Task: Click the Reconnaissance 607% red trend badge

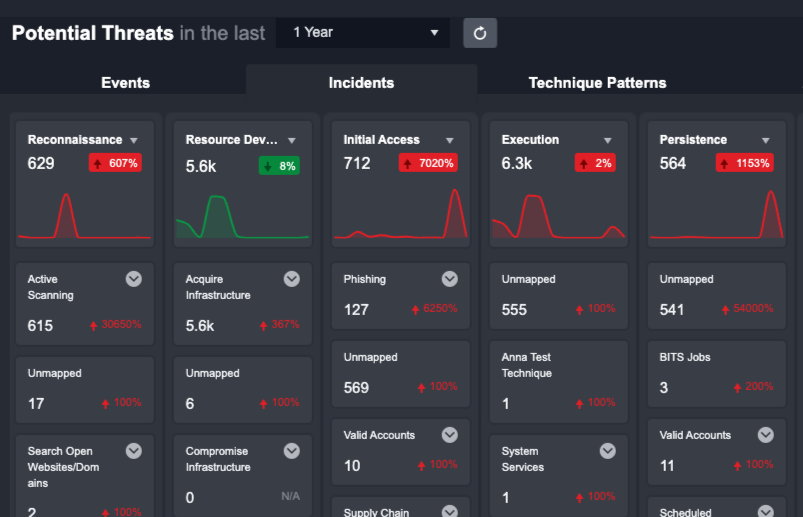Action: pos(116,163)
